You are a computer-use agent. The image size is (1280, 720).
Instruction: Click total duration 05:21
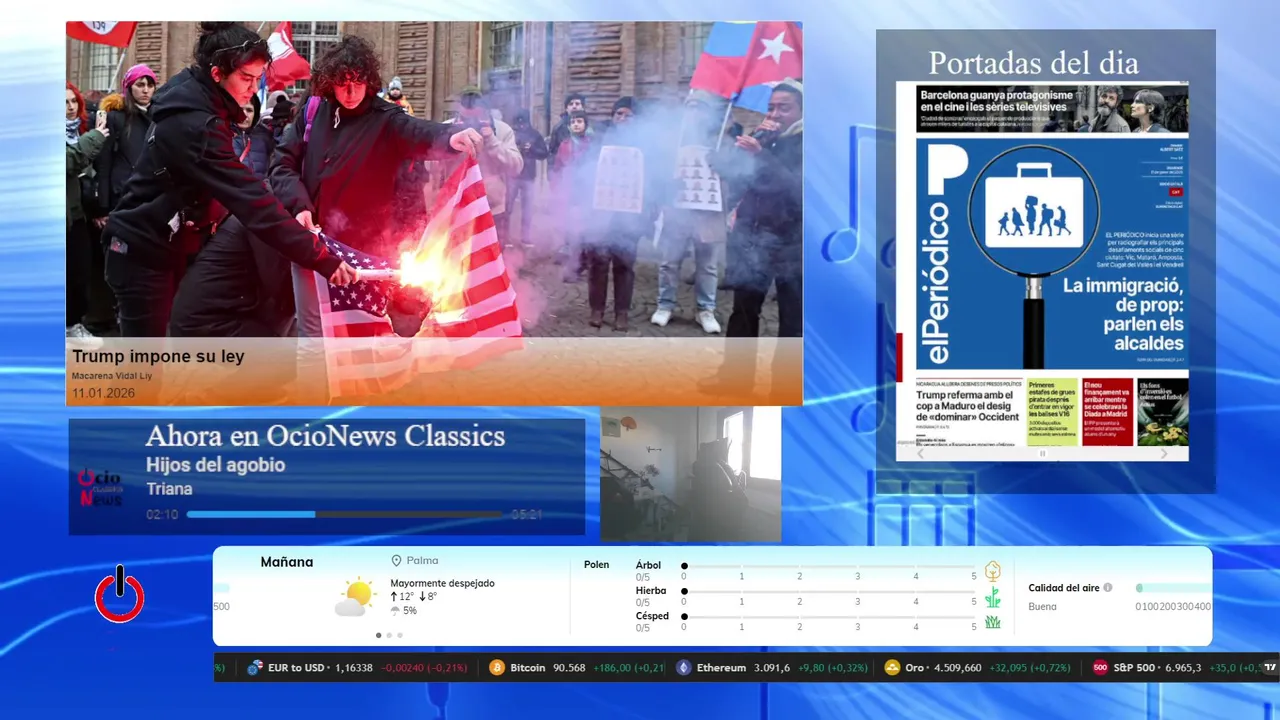click(527, 514)
